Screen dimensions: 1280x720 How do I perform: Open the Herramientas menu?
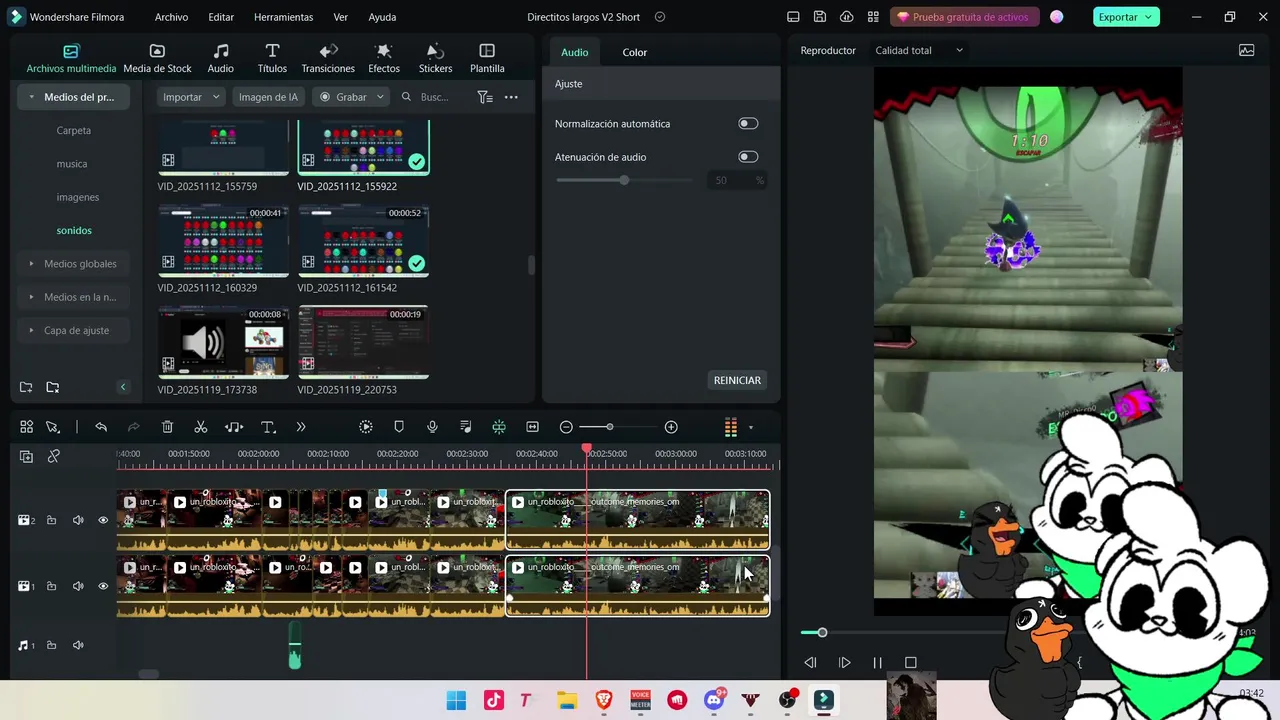(x=283, y=17)
